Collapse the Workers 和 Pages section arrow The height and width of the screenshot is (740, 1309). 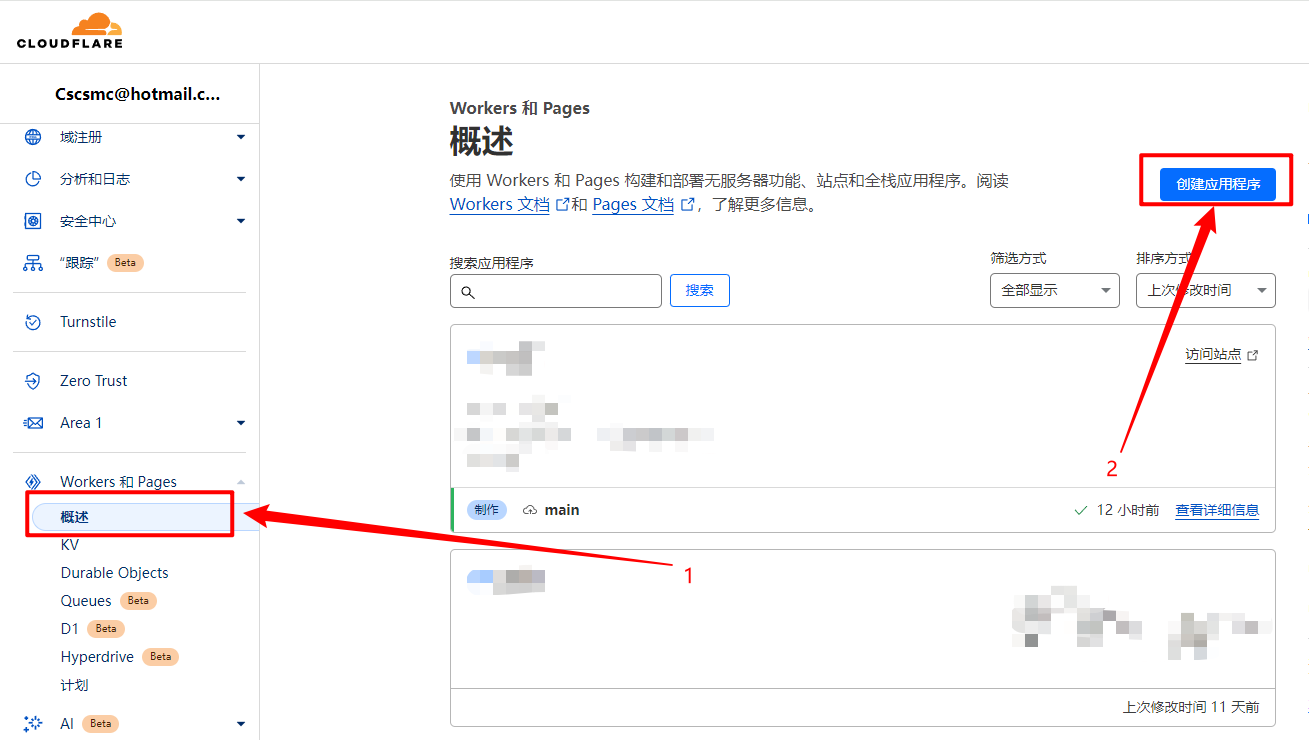point(241,482)
